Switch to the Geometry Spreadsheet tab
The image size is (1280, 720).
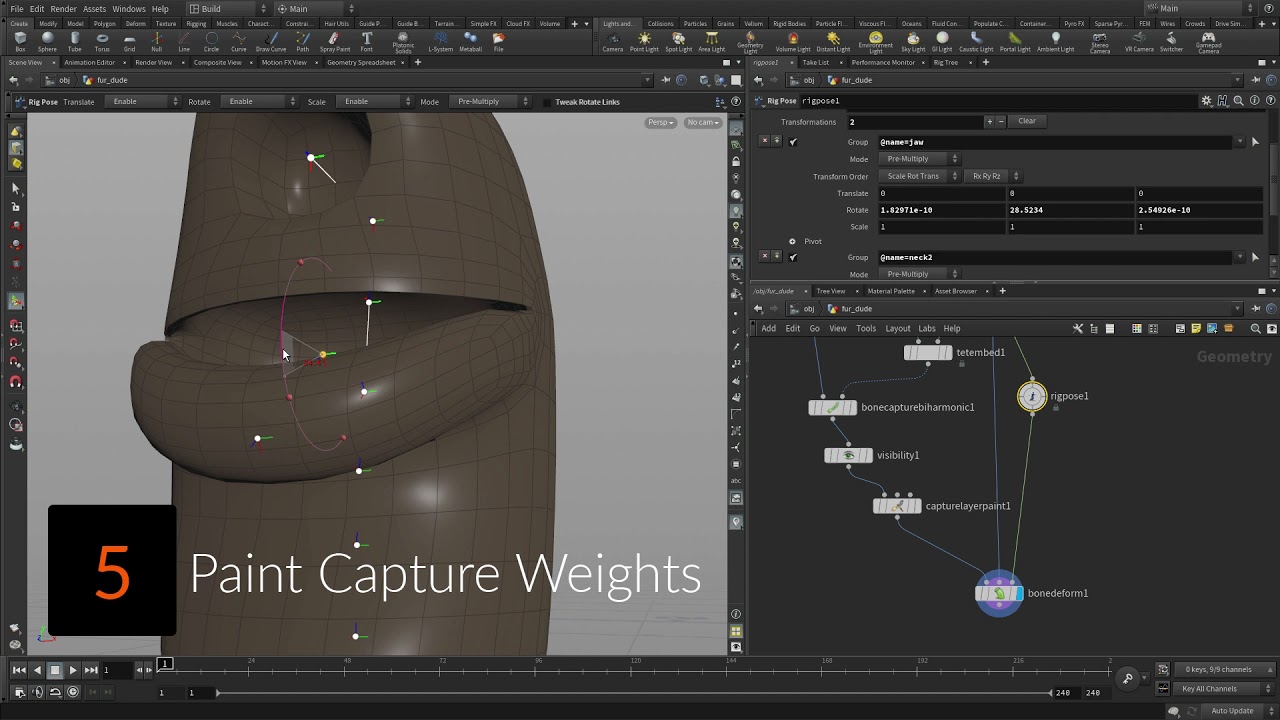(361, 62)
